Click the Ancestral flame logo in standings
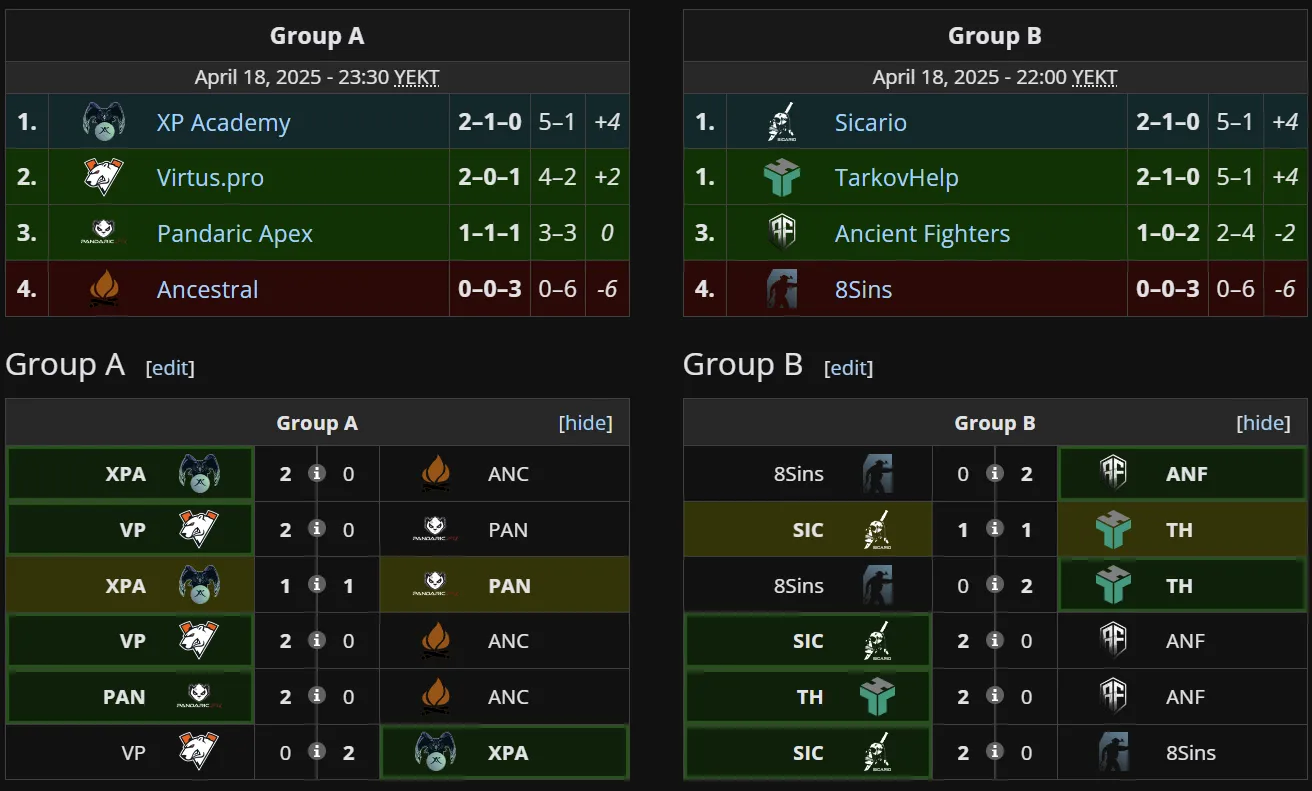1312x791 pixels. point(103,290)
